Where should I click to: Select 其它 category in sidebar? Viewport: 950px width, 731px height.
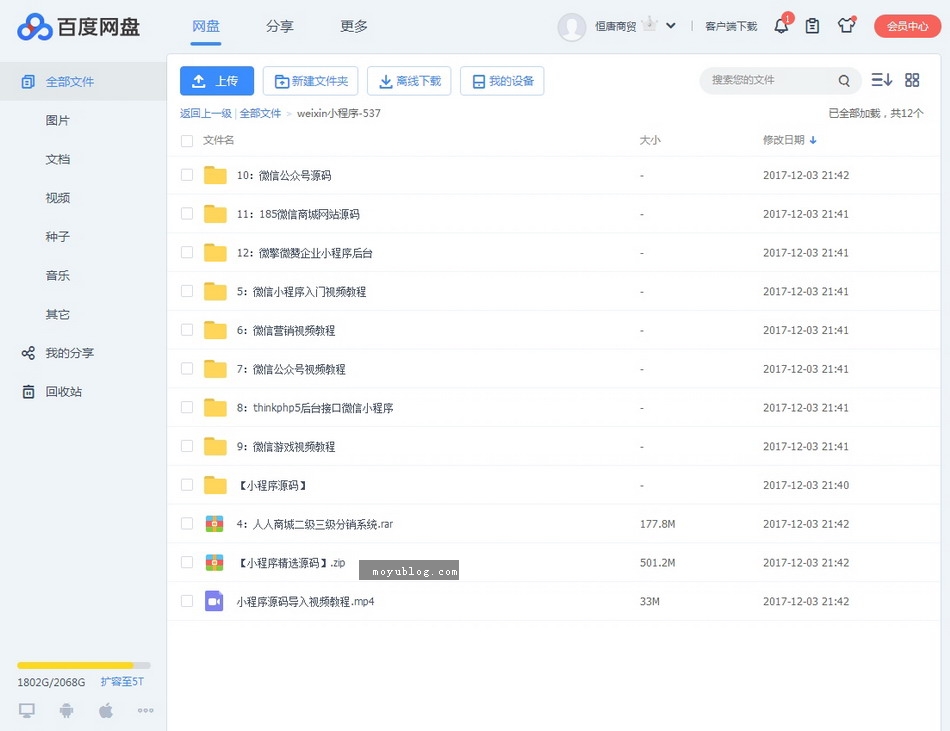tap(58, 314)
